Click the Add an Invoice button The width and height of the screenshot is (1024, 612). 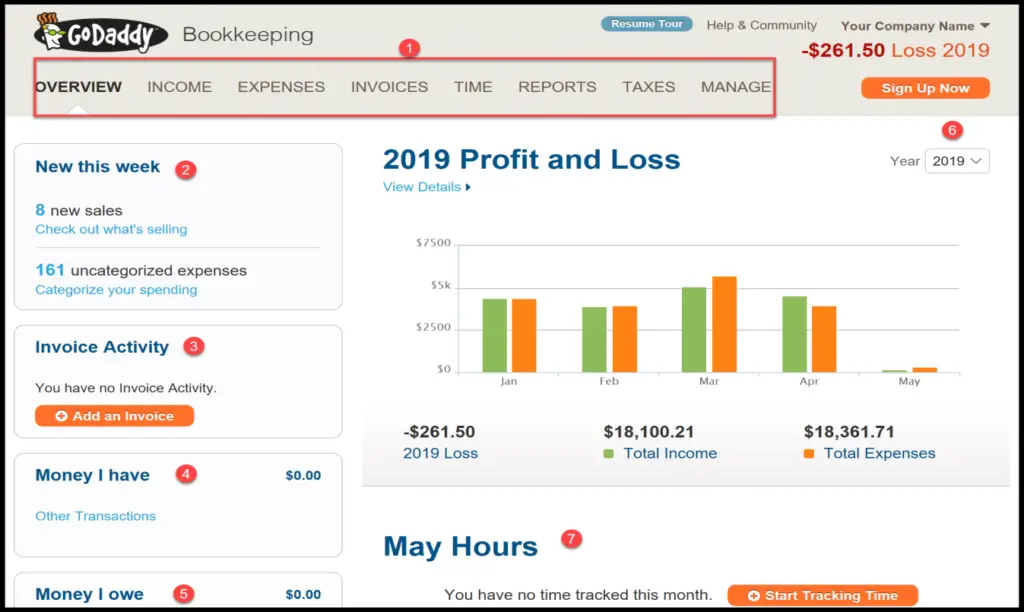[114, 416]
